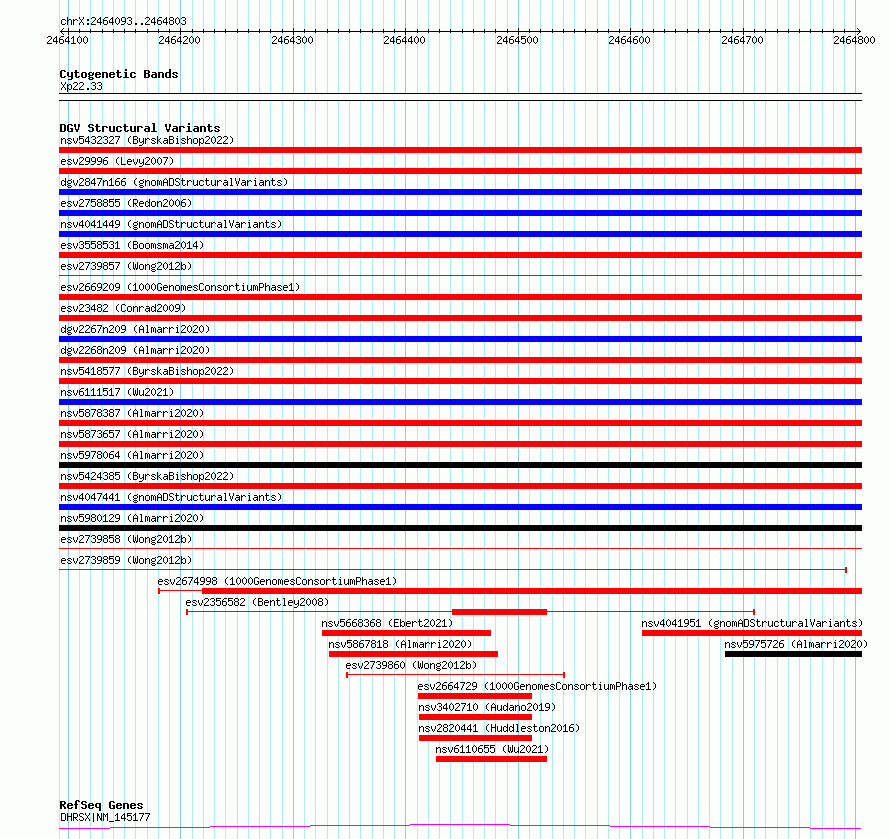This screenshot has width=890, height=839.
Task: Click the red bar under nsv5432327
Action: coord(460,150)
